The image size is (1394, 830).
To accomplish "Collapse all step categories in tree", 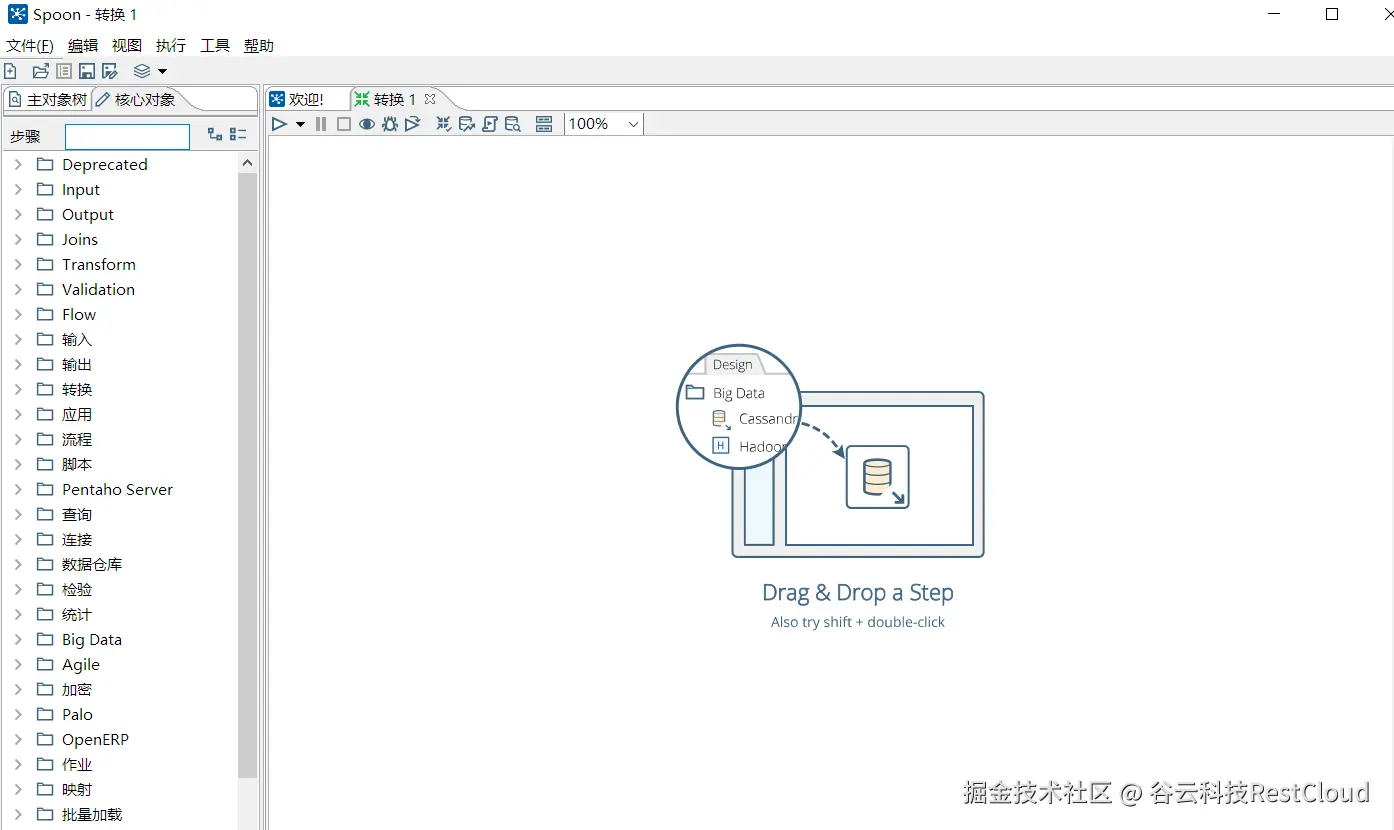I will 238,134.
